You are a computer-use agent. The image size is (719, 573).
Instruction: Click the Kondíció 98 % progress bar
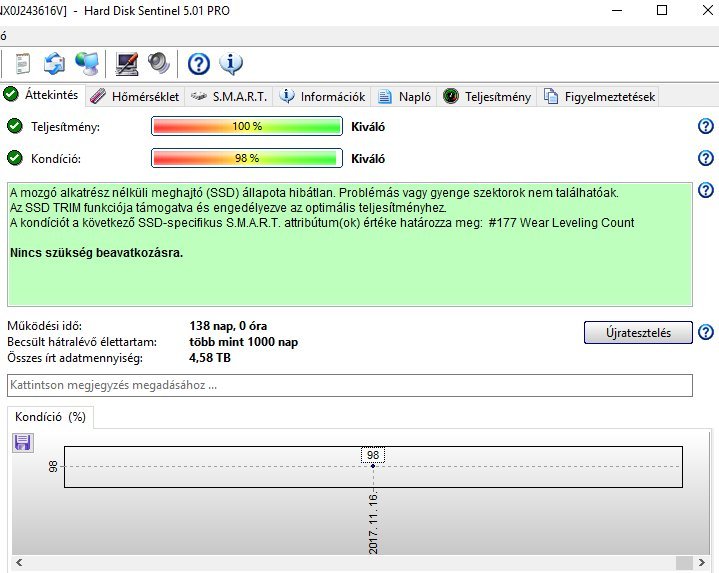[x=247, y=158]
